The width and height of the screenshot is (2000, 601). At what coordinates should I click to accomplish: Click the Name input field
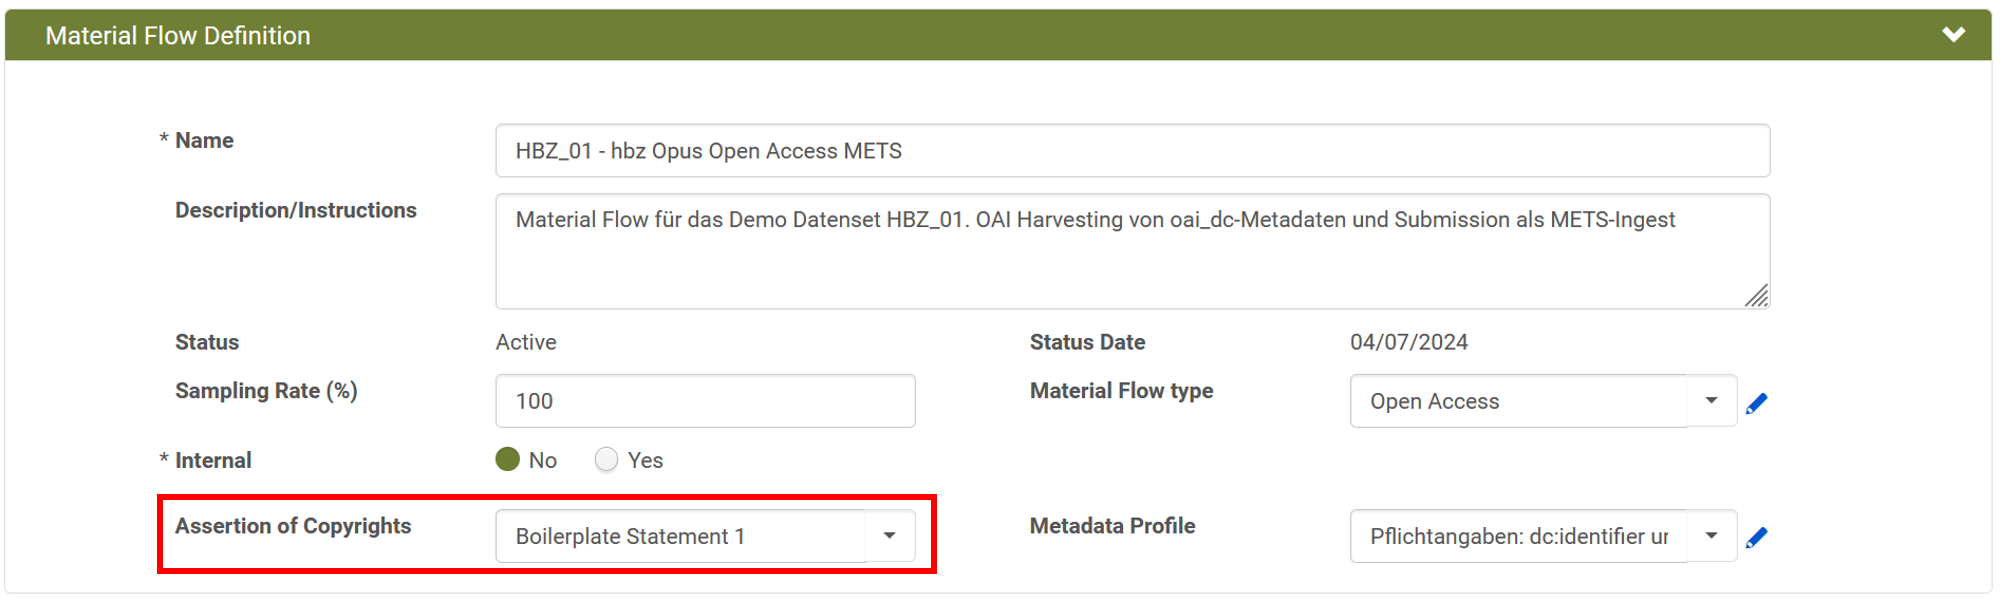[x=1131, y=151]
